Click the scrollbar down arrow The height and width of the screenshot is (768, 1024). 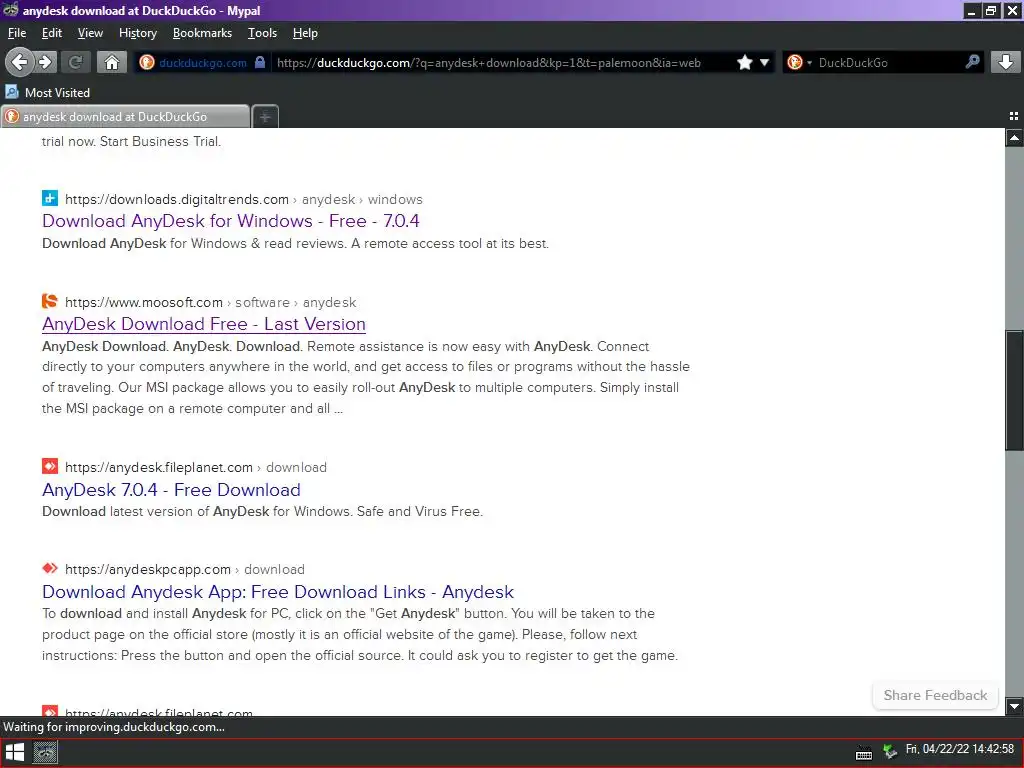tap(1014, 705)
